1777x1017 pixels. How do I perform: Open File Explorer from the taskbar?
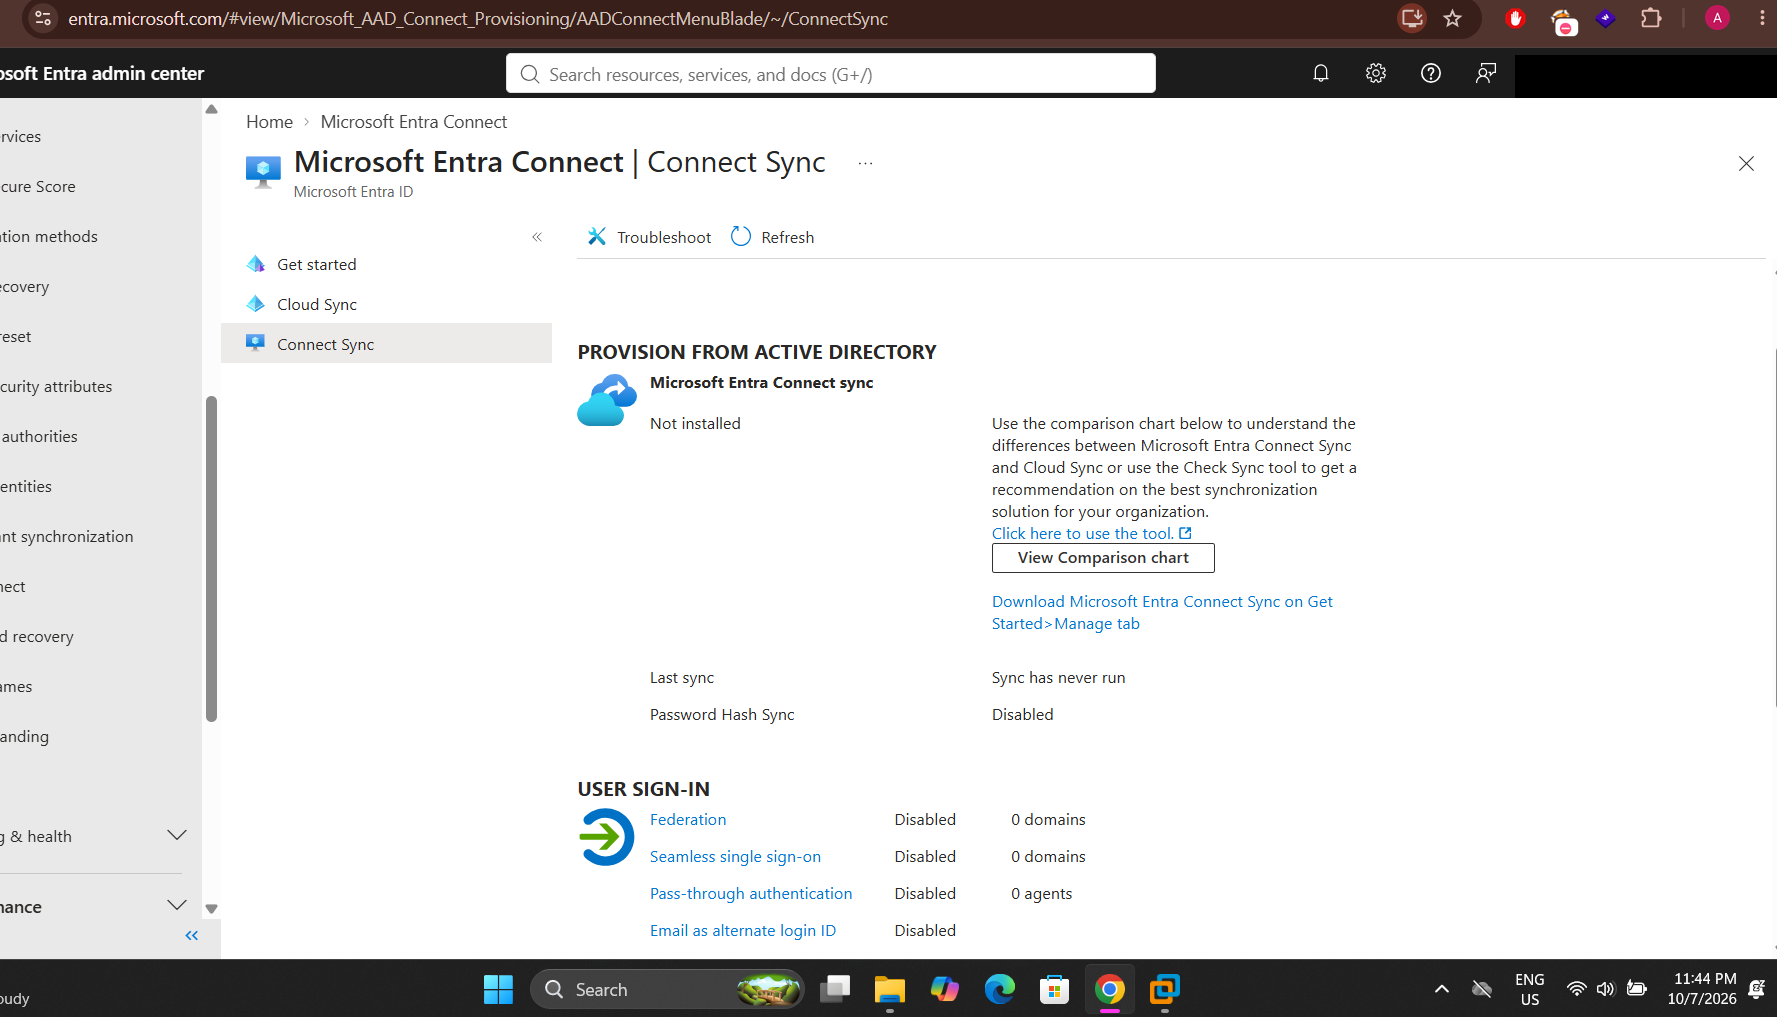pos(889,989)
